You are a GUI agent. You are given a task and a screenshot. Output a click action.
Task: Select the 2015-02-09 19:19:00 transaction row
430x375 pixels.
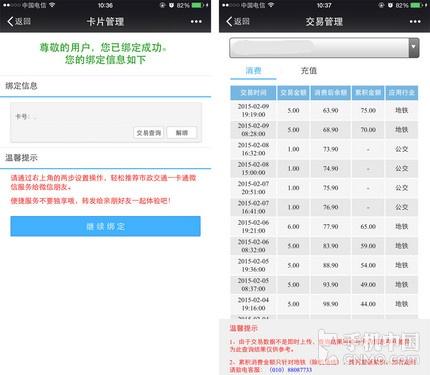(x=324, y=110)
